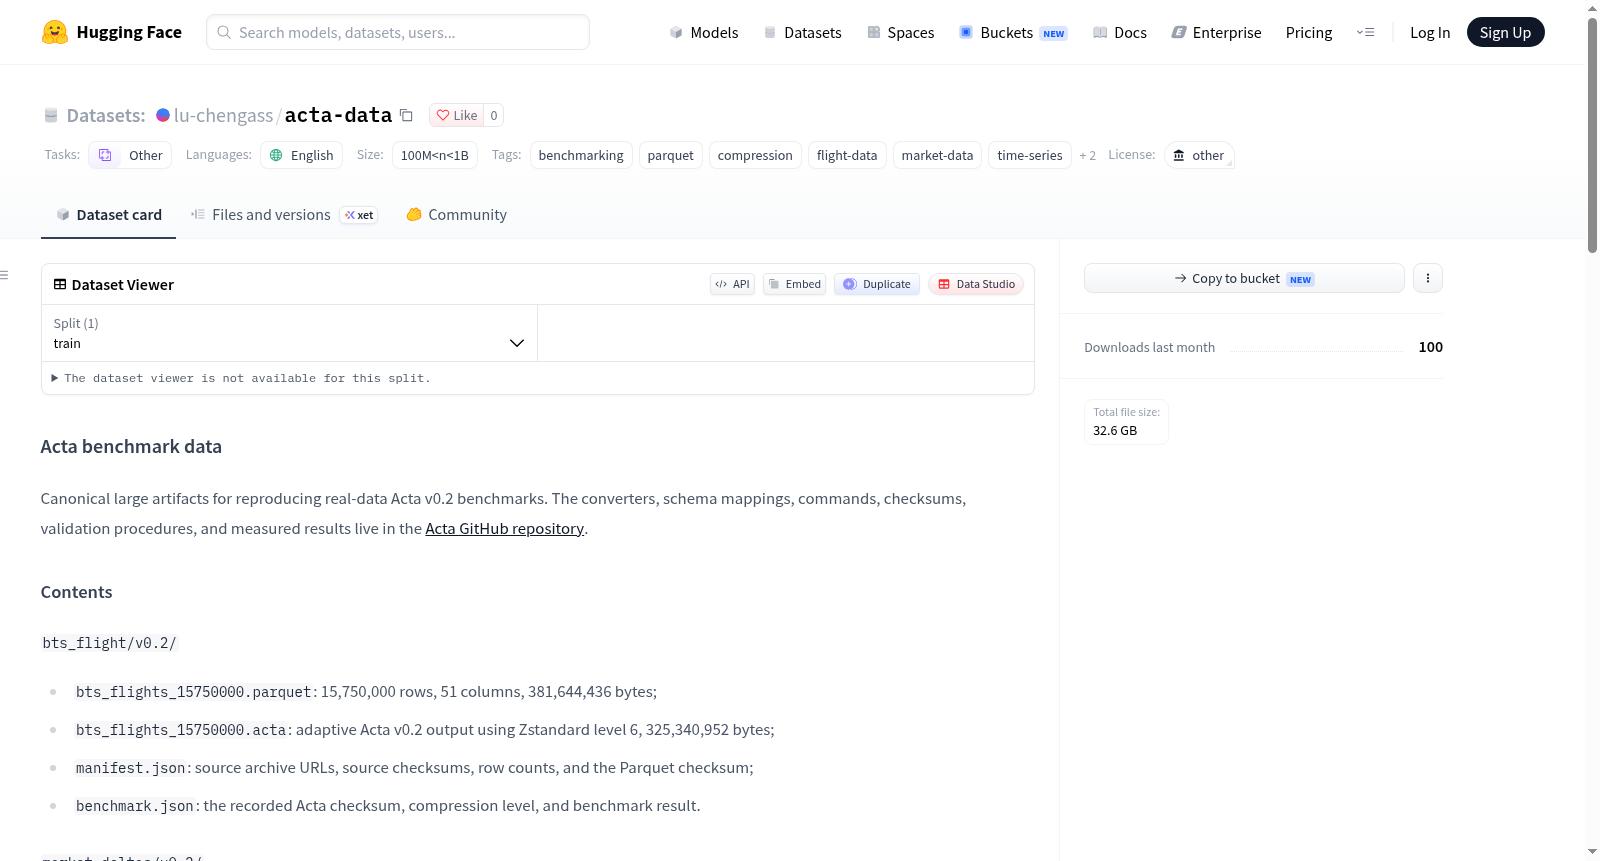Click the Acta benchmark data heading
The width and height of the screenshot is (1600, 861).
point(131,446)
